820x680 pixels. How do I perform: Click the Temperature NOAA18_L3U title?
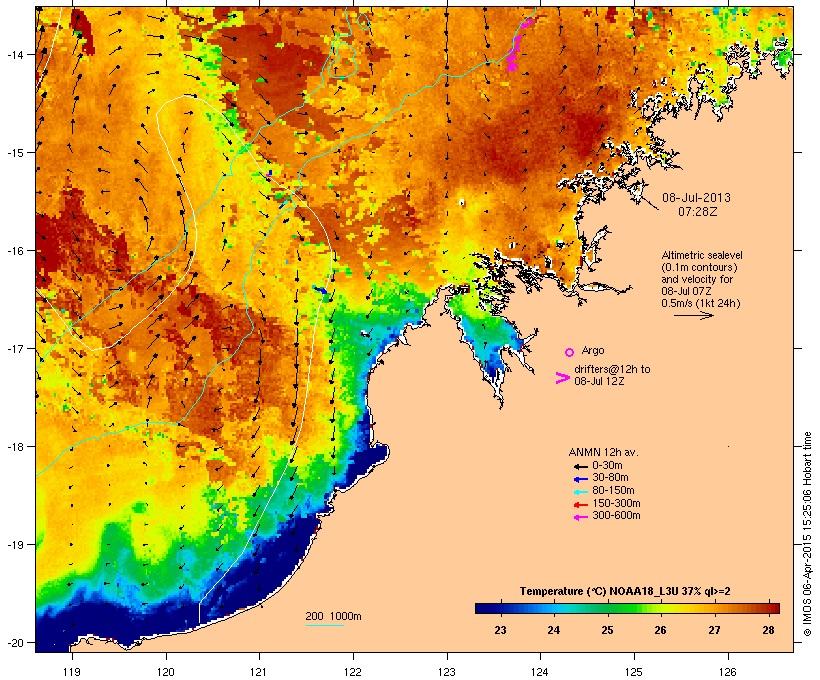625,592
